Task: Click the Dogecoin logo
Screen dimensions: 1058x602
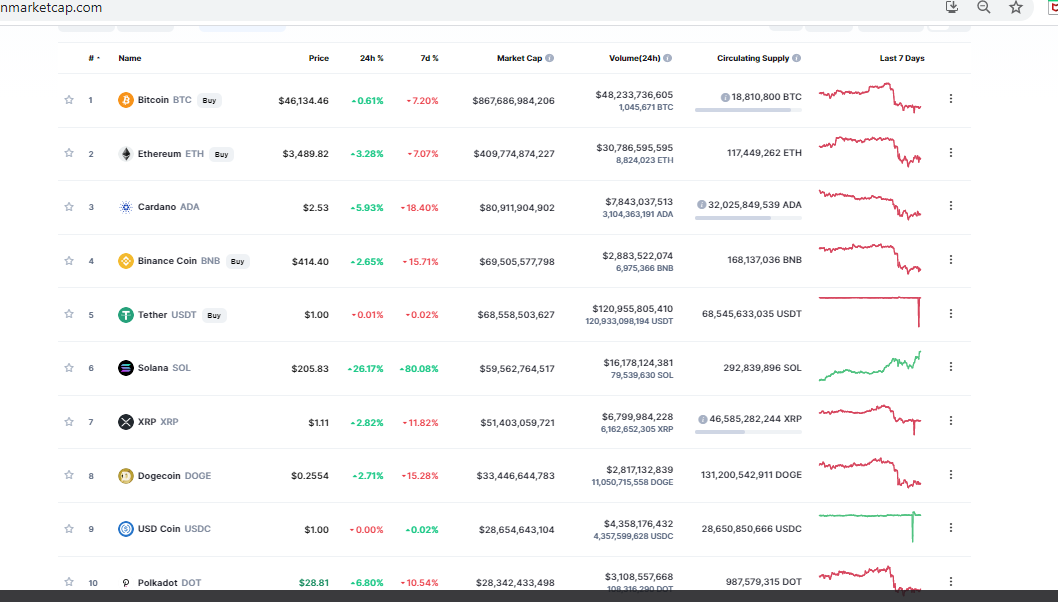Action: 126,476
